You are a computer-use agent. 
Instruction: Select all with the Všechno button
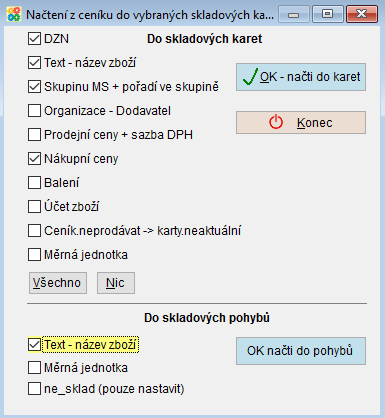58,283
